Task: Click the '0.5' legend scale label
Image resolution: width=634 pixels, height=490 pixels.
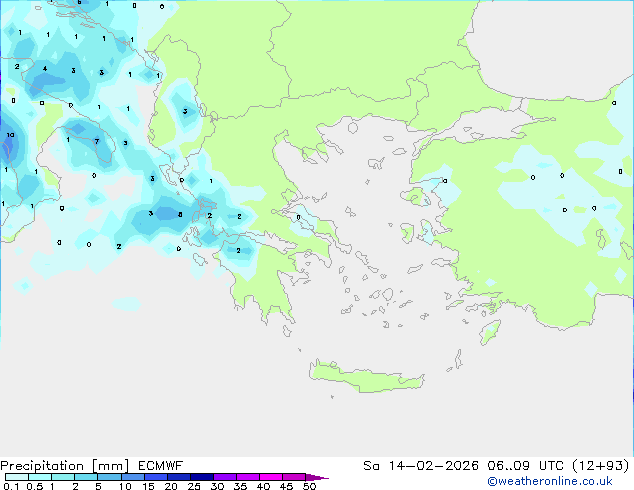Action: pyautogui.click(x=34, y=486)
